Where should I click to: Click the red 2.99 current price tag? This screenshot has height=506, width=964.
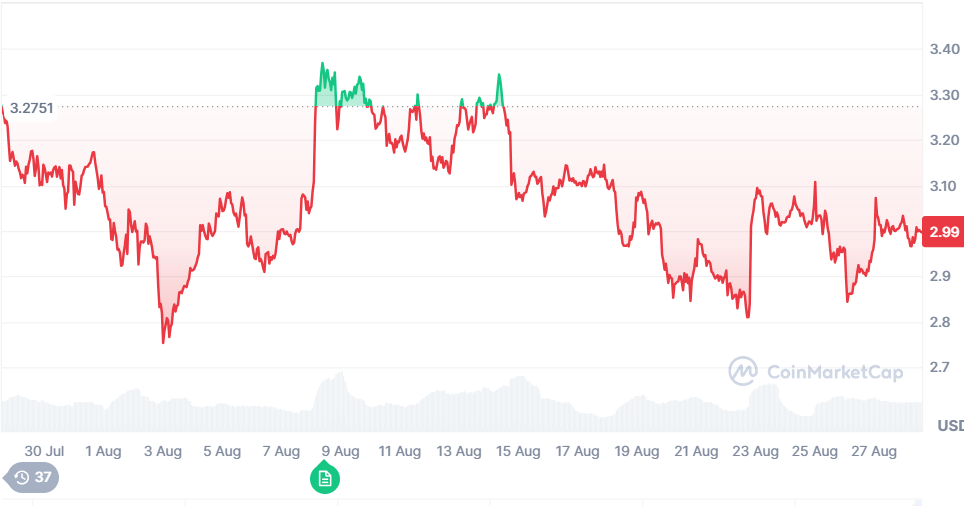pyautogui.click(x=944, y=232)
